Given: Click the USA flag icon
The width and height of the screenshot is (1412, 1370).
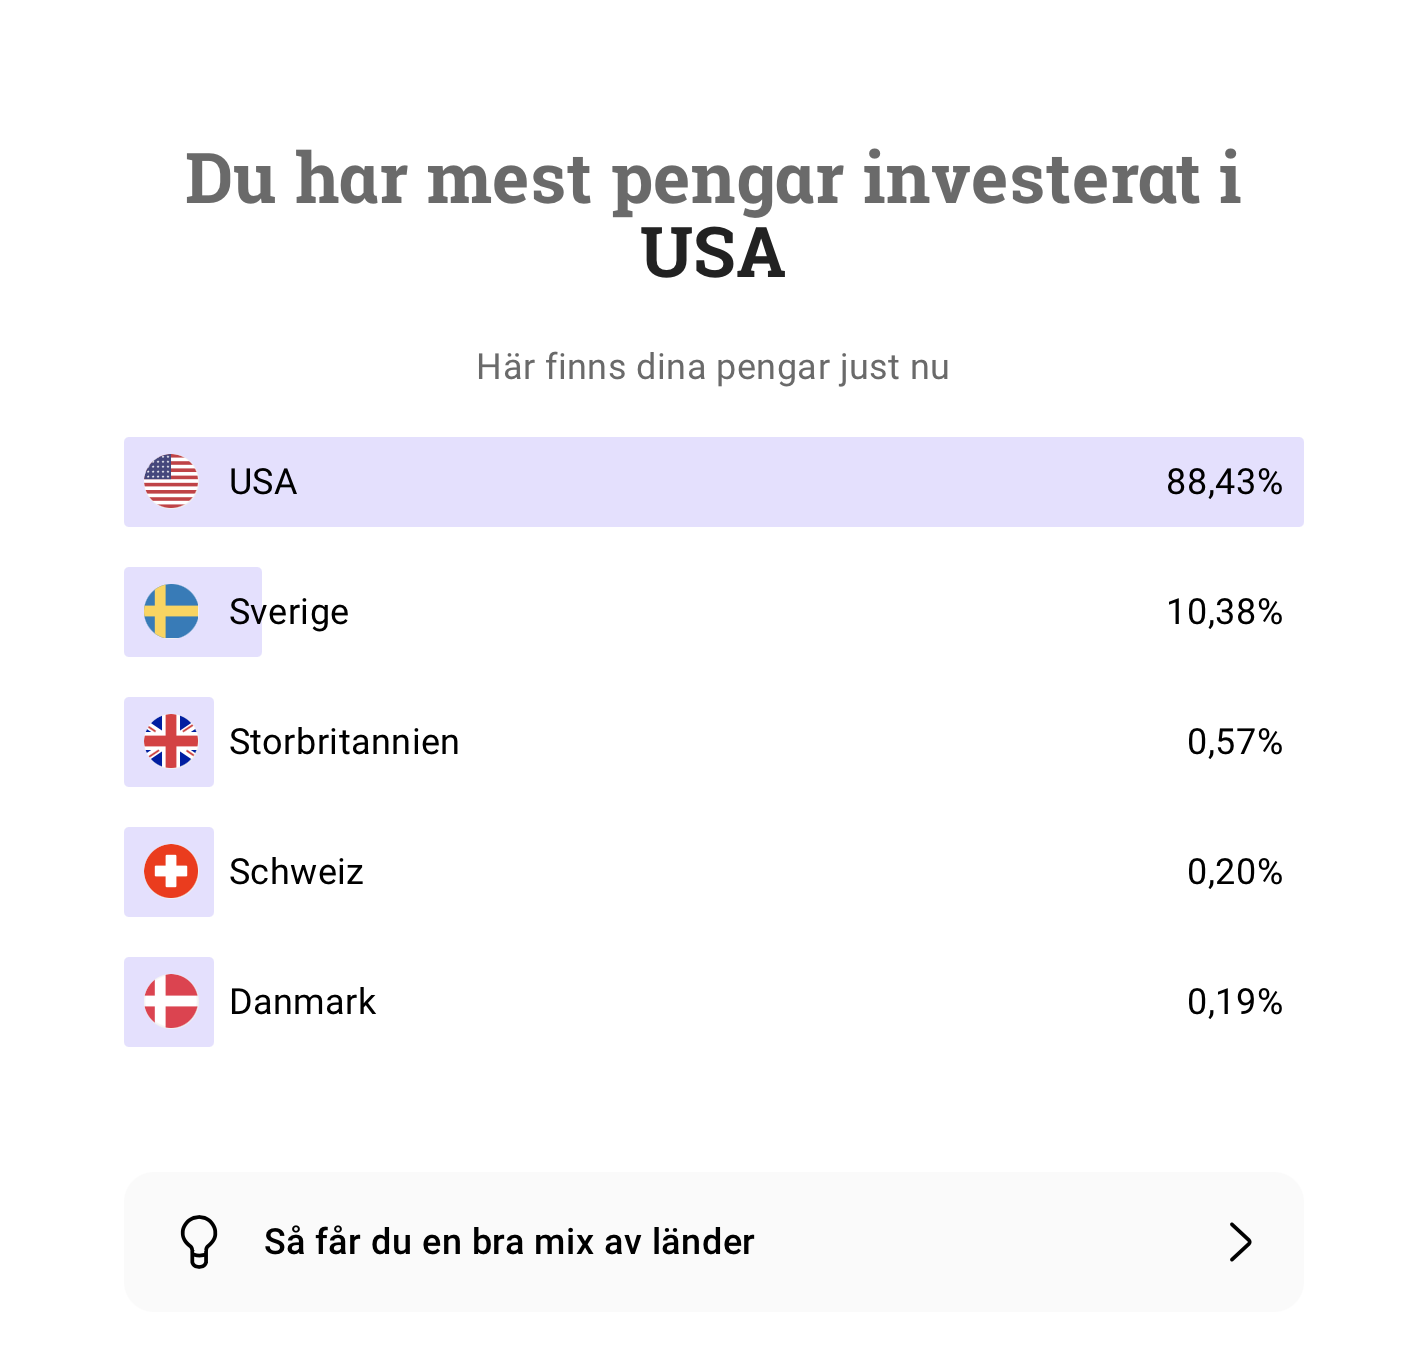Looking at the screenshot, I should tap(171, 481).
